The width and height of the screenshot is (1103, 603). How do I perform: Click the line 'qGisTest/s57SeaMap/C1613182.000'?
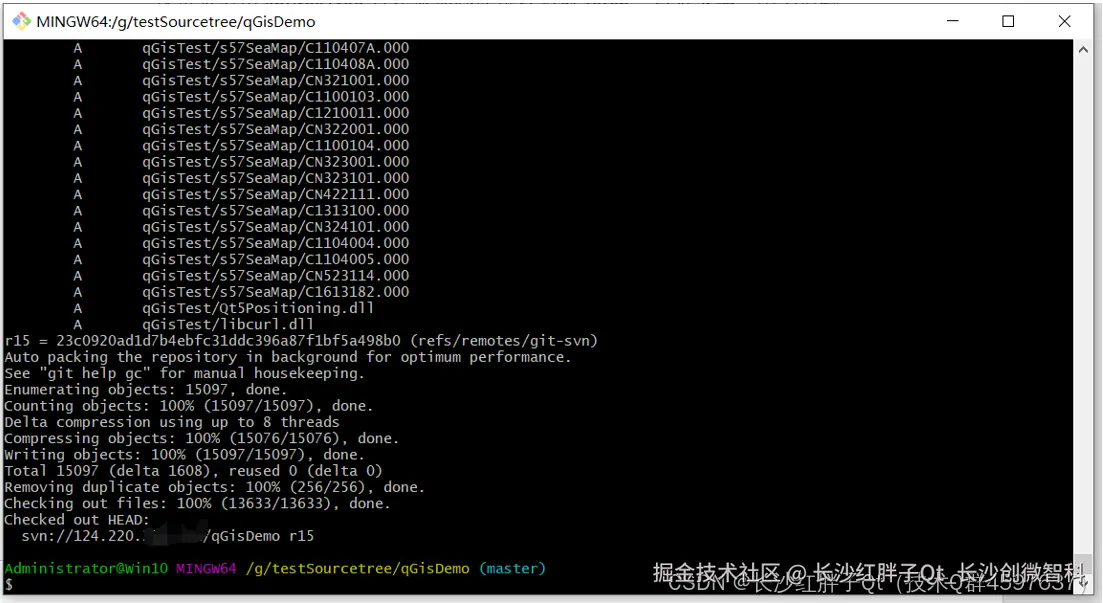[x=276, y=291]
